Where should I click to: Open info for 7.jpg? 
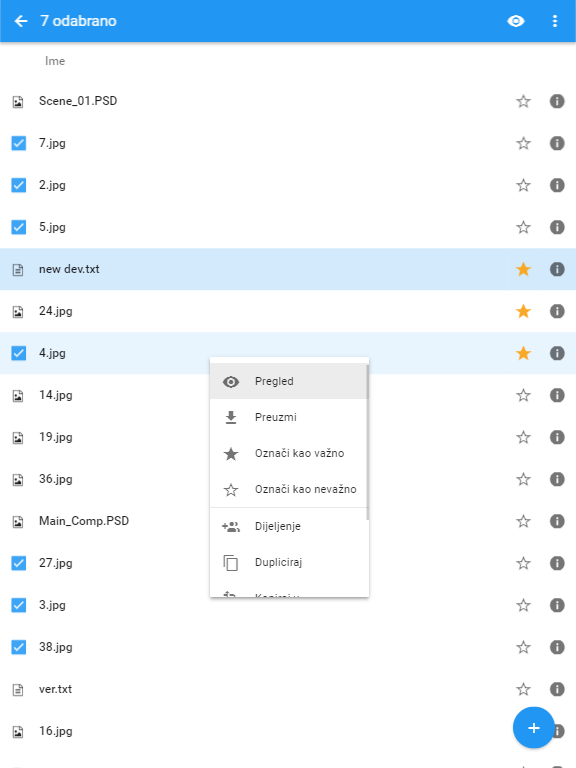tap(557, 143)
